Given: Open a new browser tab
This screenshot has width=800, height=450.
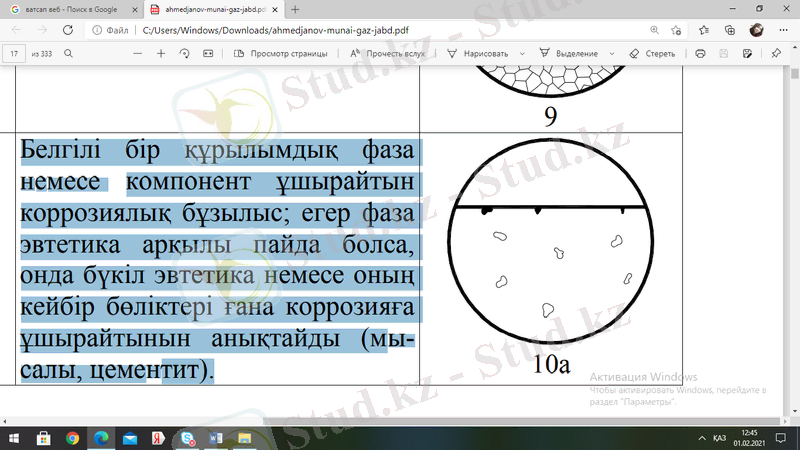Looking at the screenshot, I should pyautogui.click(x=295, y=10).
